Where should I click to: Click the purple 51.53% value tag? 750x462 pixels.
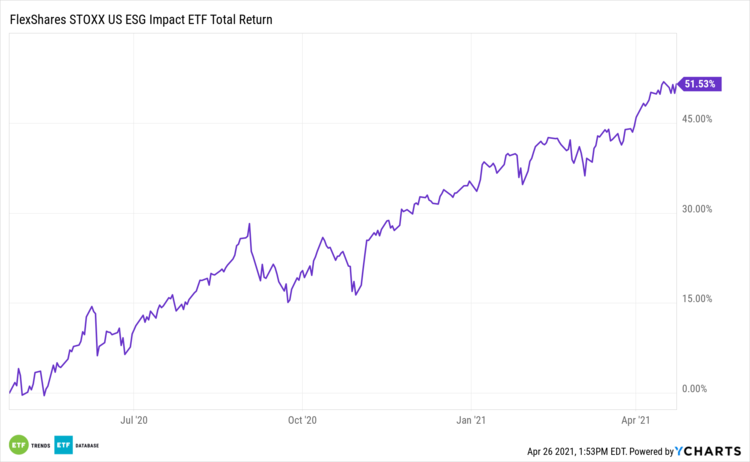click(x=698, y=84)
